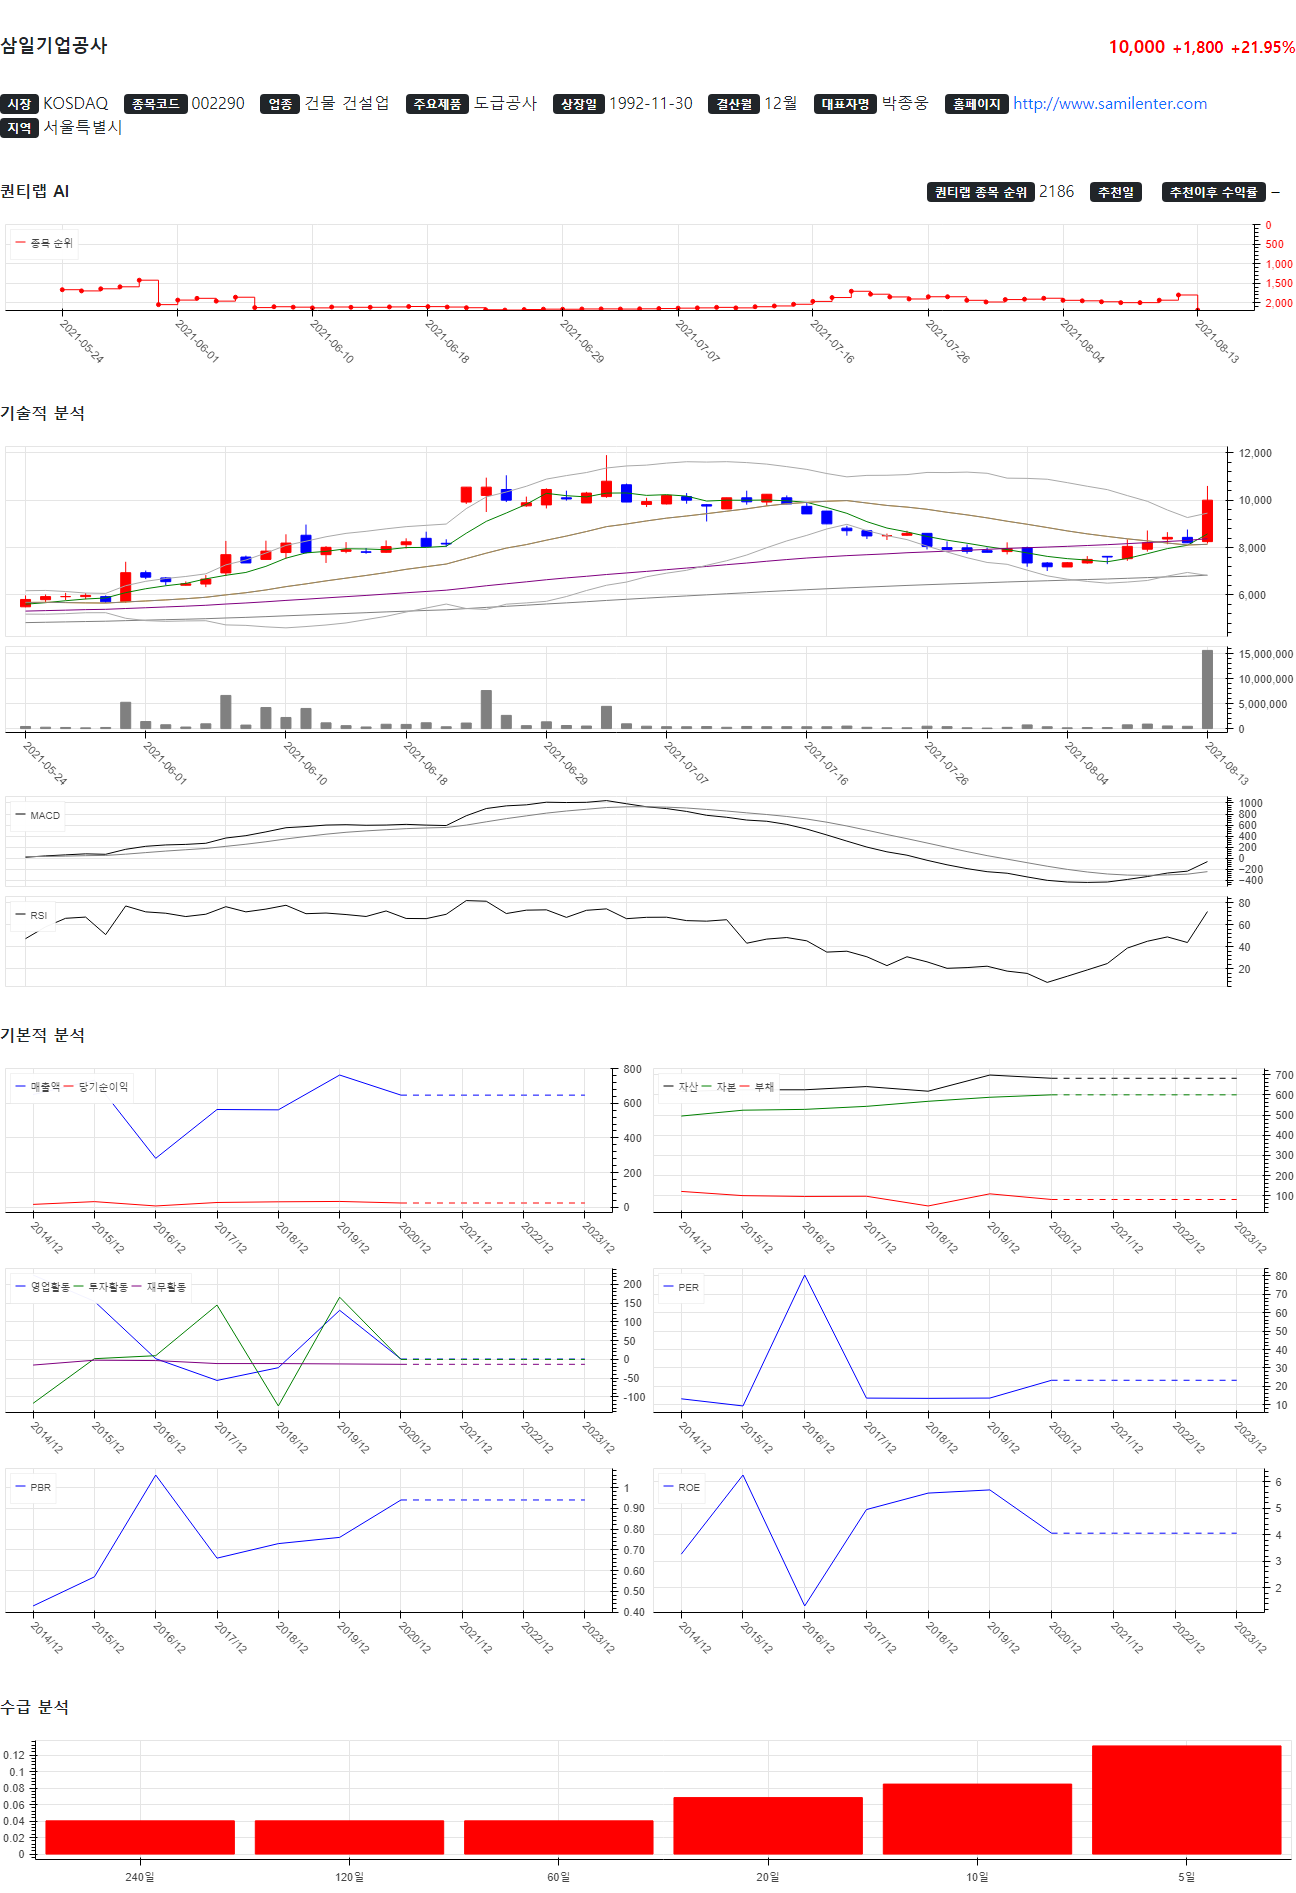Select CEO name 박종웅
The height and width of the screenshot is (1893, 1296).
click(905, 104)
